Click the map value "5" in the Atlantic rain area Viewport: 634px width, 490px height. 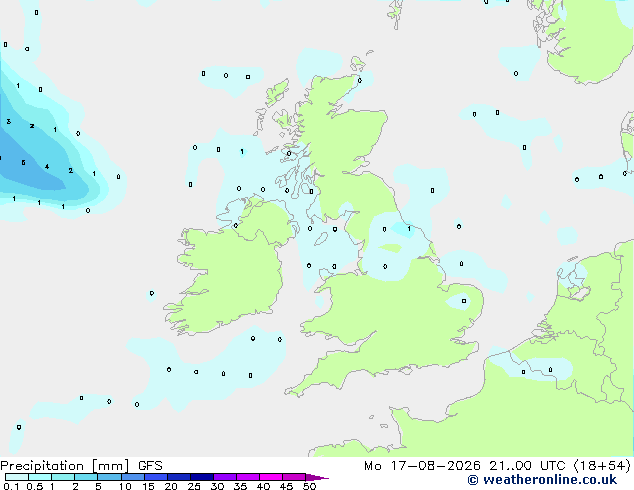point(23,163)
